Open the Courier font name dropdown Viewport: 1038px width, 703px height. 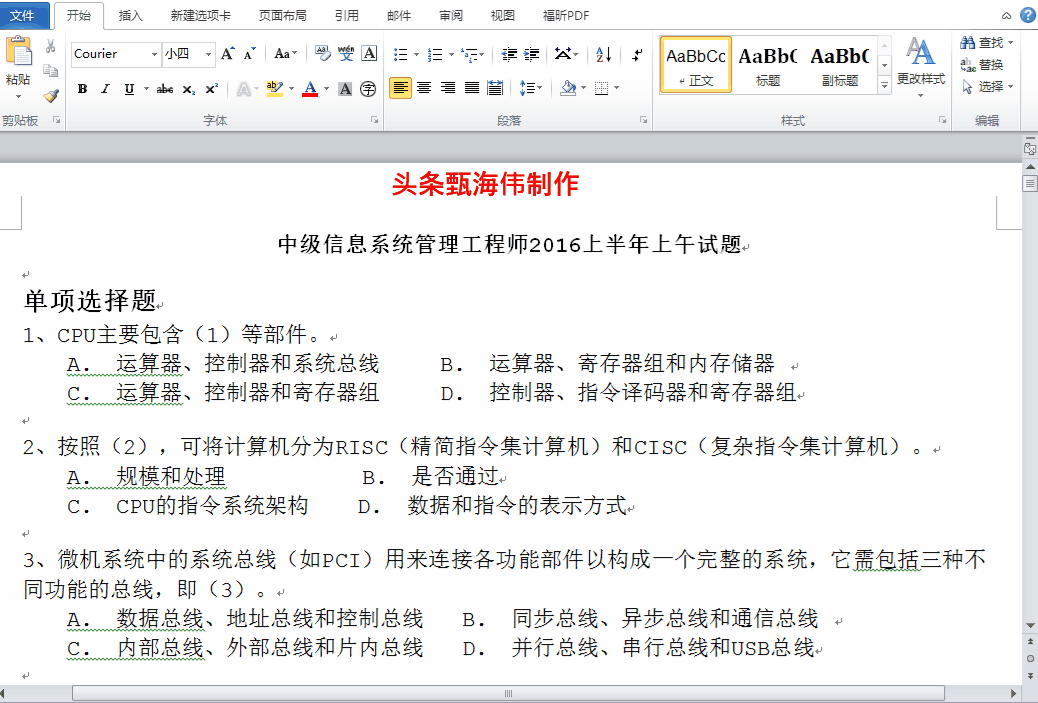coord(154,54)
